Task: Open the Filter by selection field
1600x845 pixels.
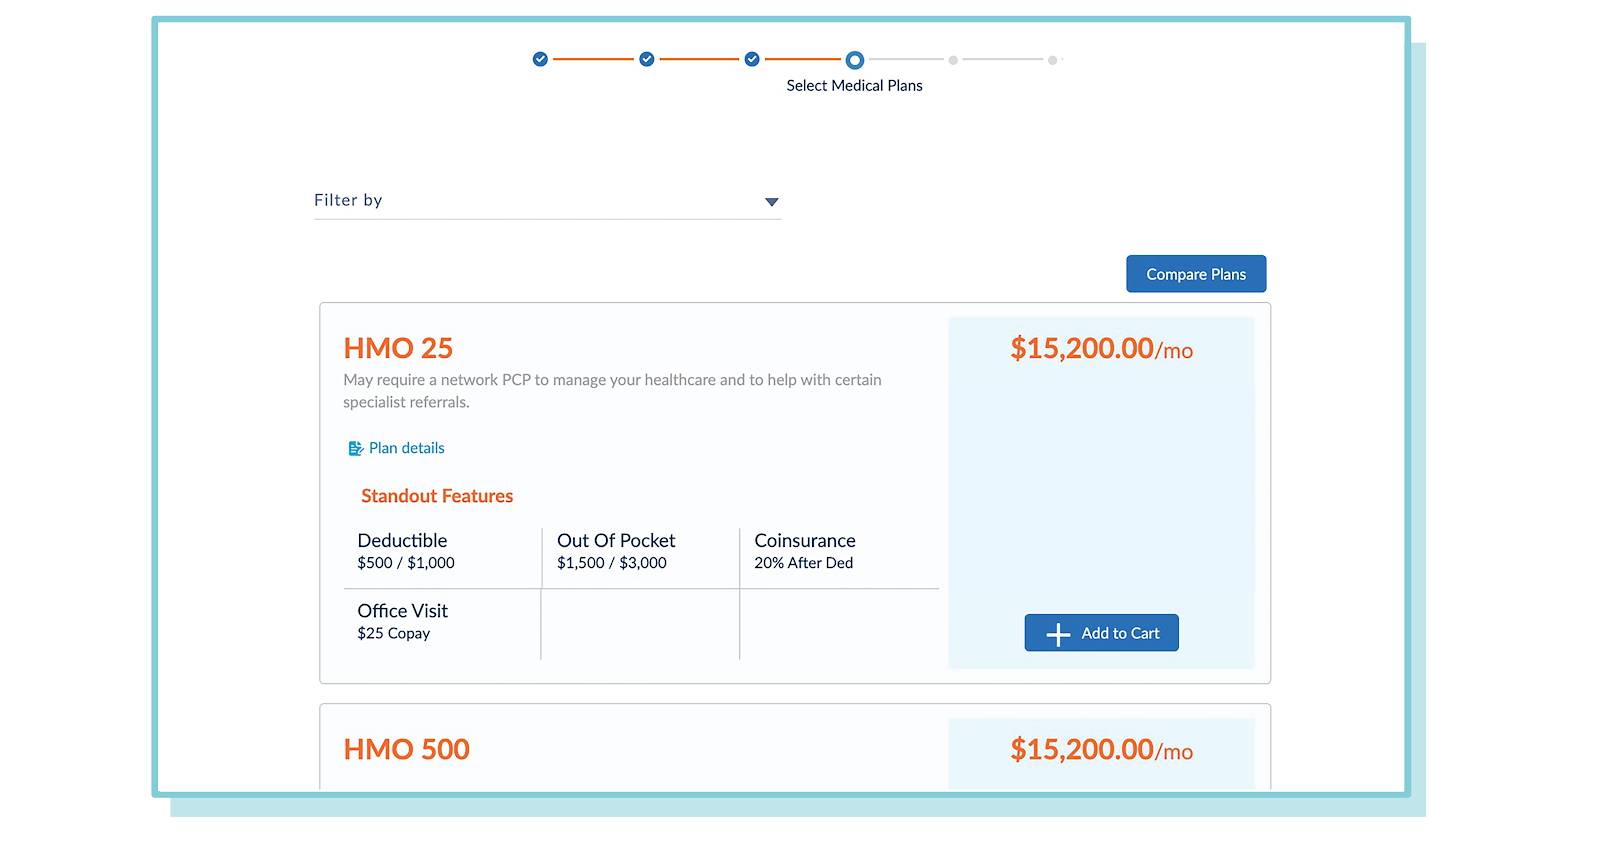Action: click(545, 200)
